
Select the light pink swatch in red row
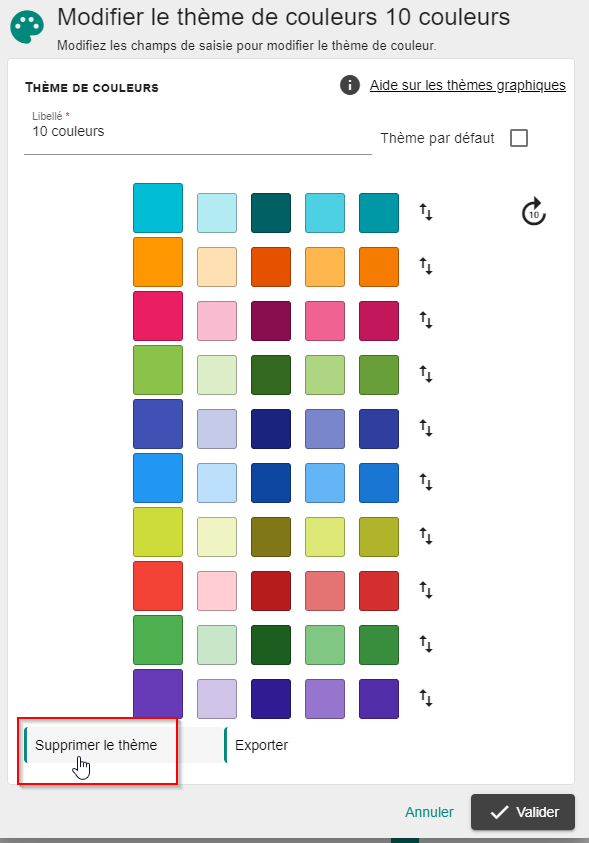click(x=217, y=591)
